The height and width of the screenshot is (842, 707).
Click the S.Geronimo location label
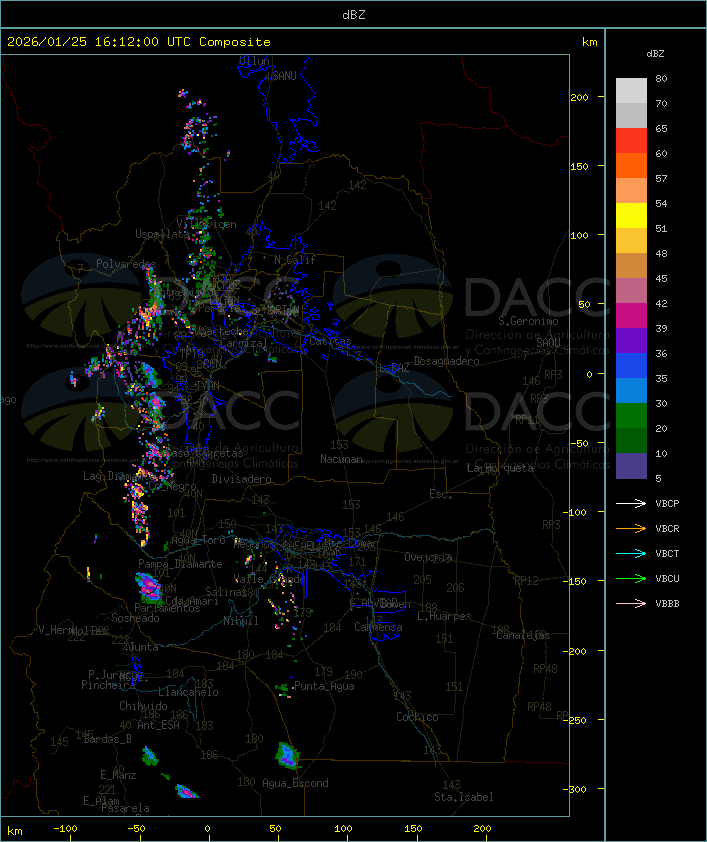point(528,322)
